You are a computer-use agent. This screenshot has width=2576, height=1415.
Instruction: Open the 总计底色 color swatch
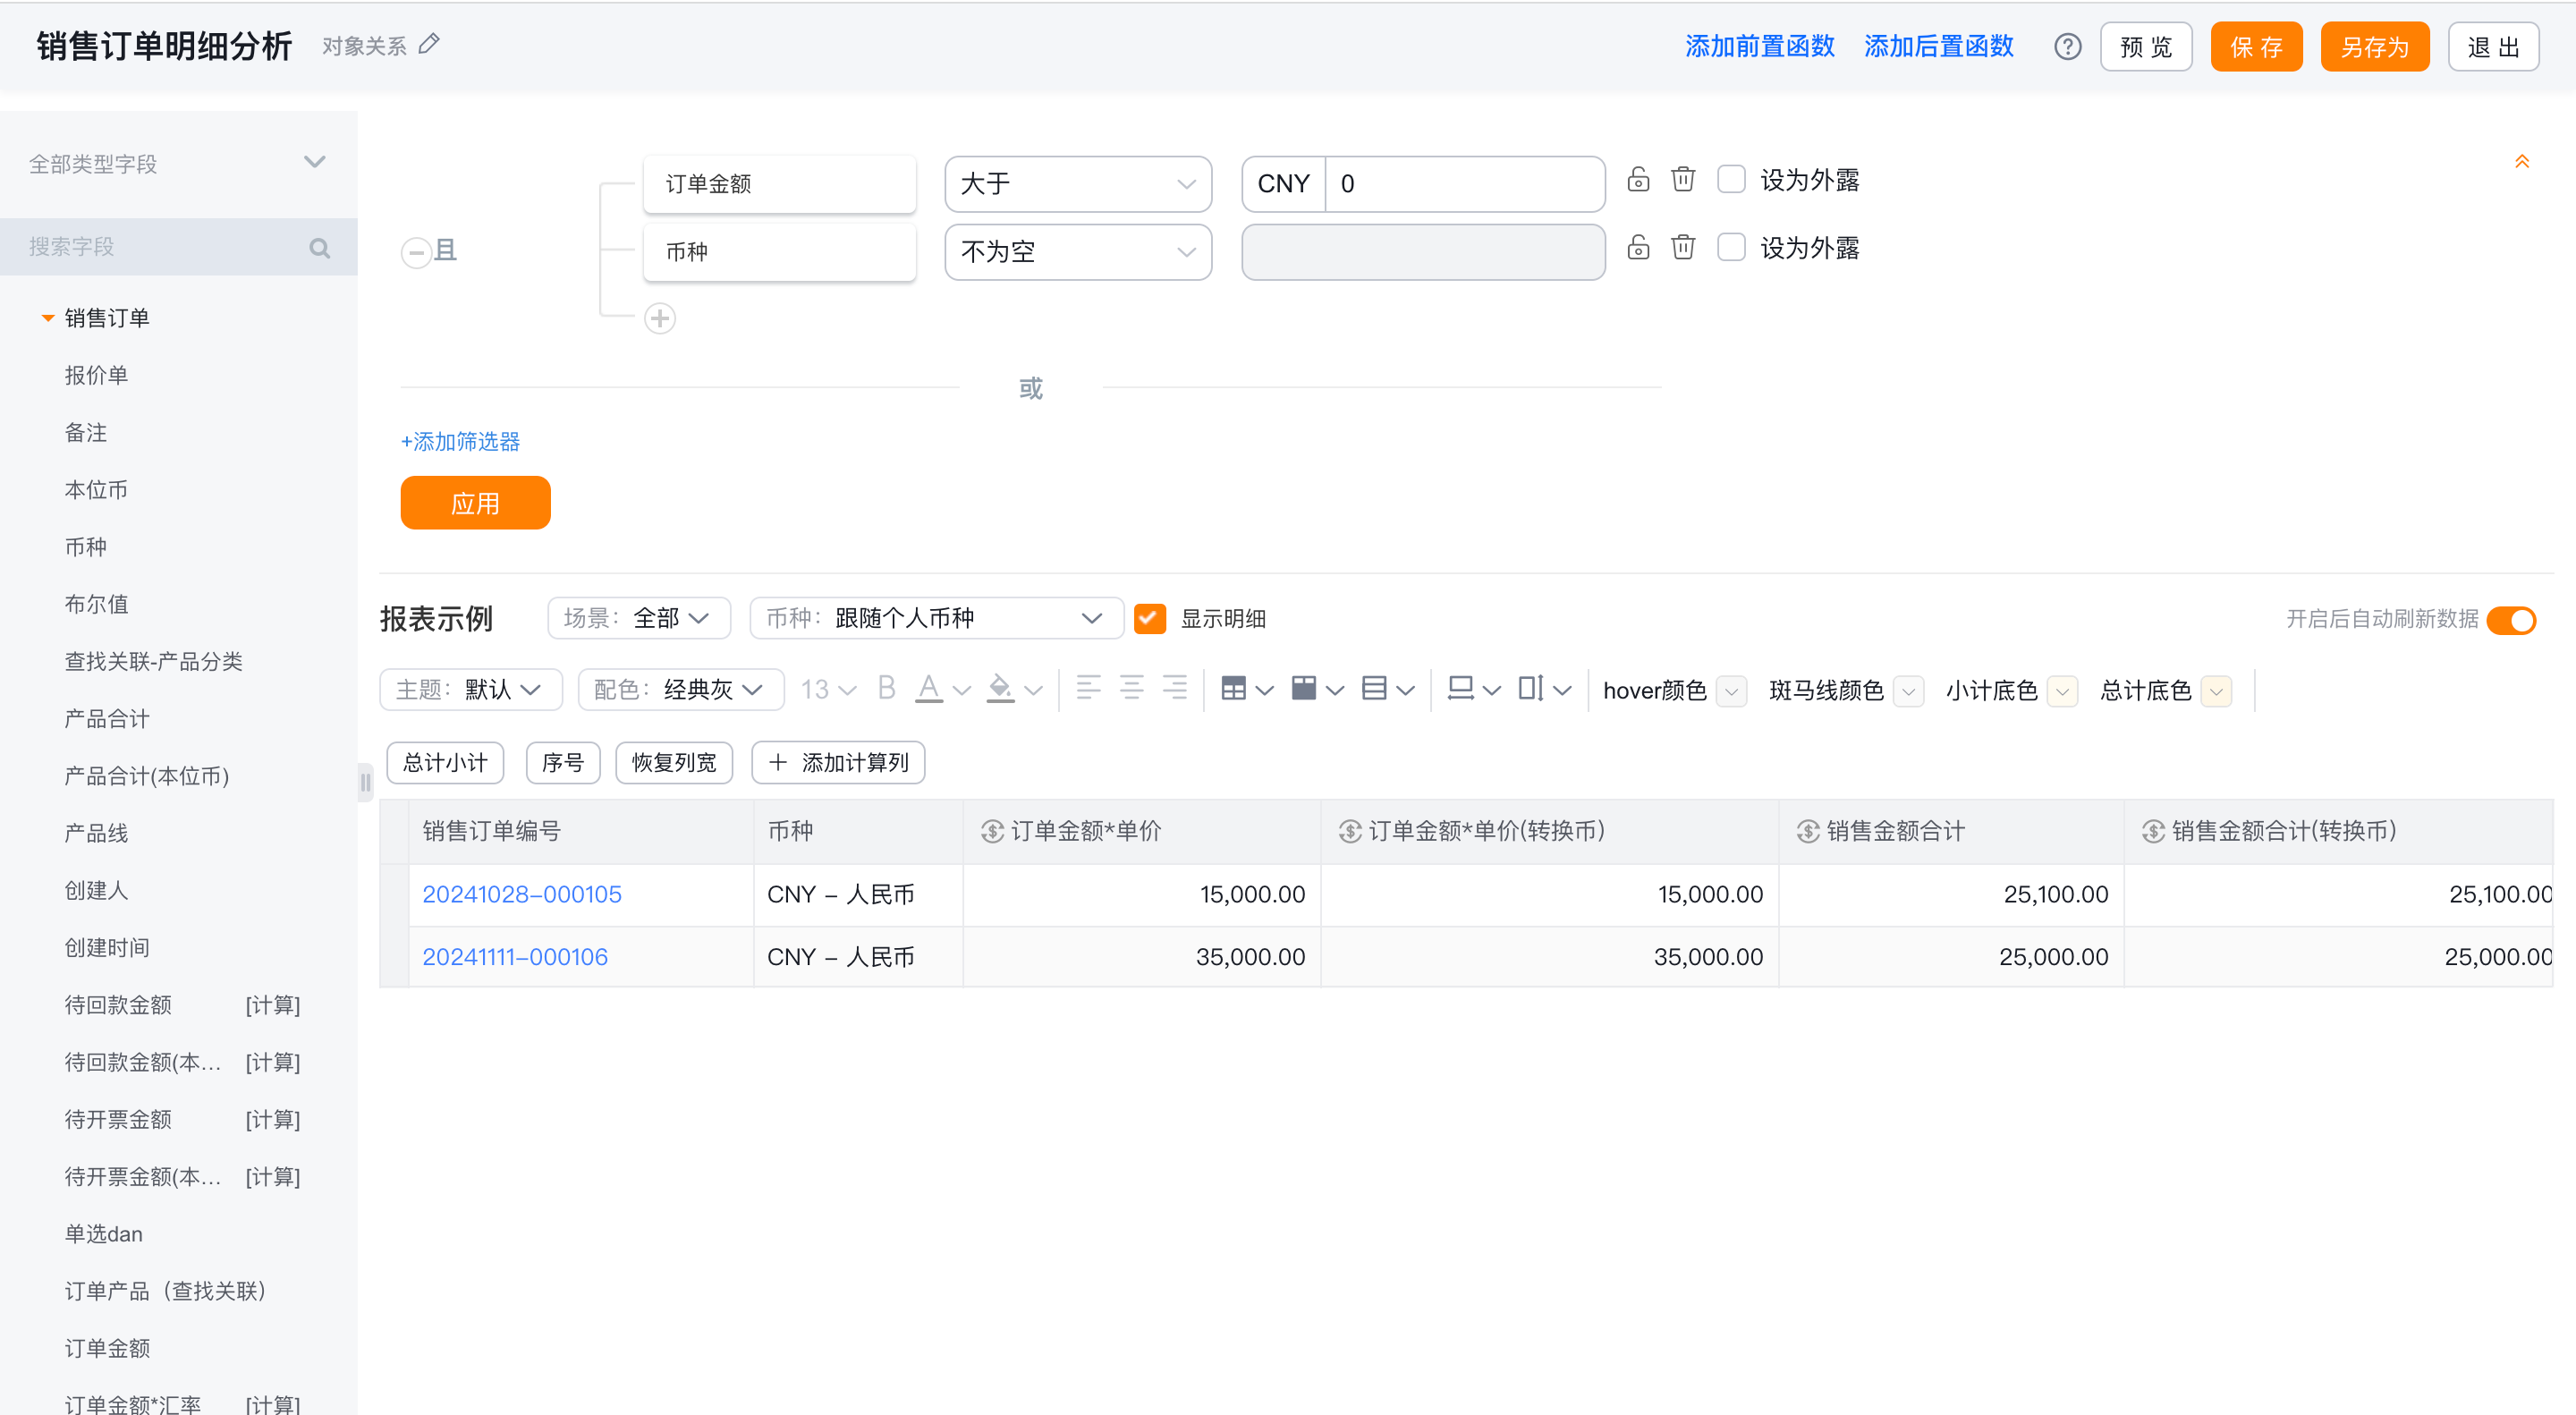2217,691
